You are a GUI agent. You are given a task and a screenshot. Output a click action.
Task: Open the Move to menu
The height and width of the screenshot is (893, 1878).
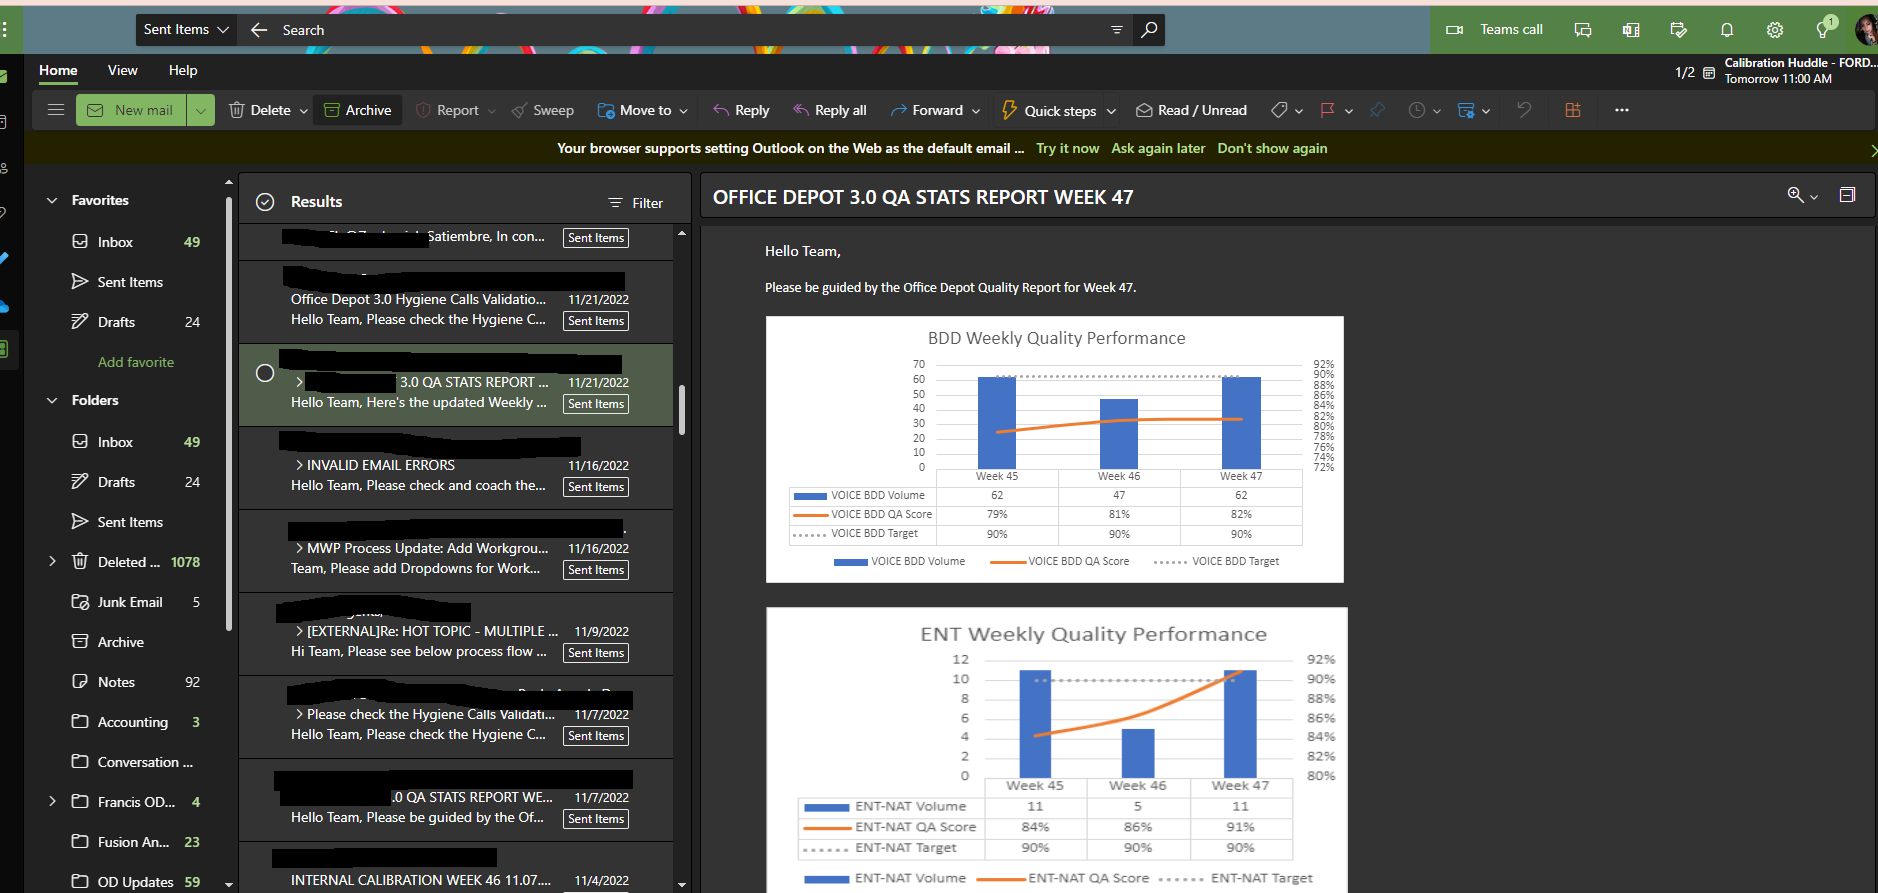pos(643,110)
